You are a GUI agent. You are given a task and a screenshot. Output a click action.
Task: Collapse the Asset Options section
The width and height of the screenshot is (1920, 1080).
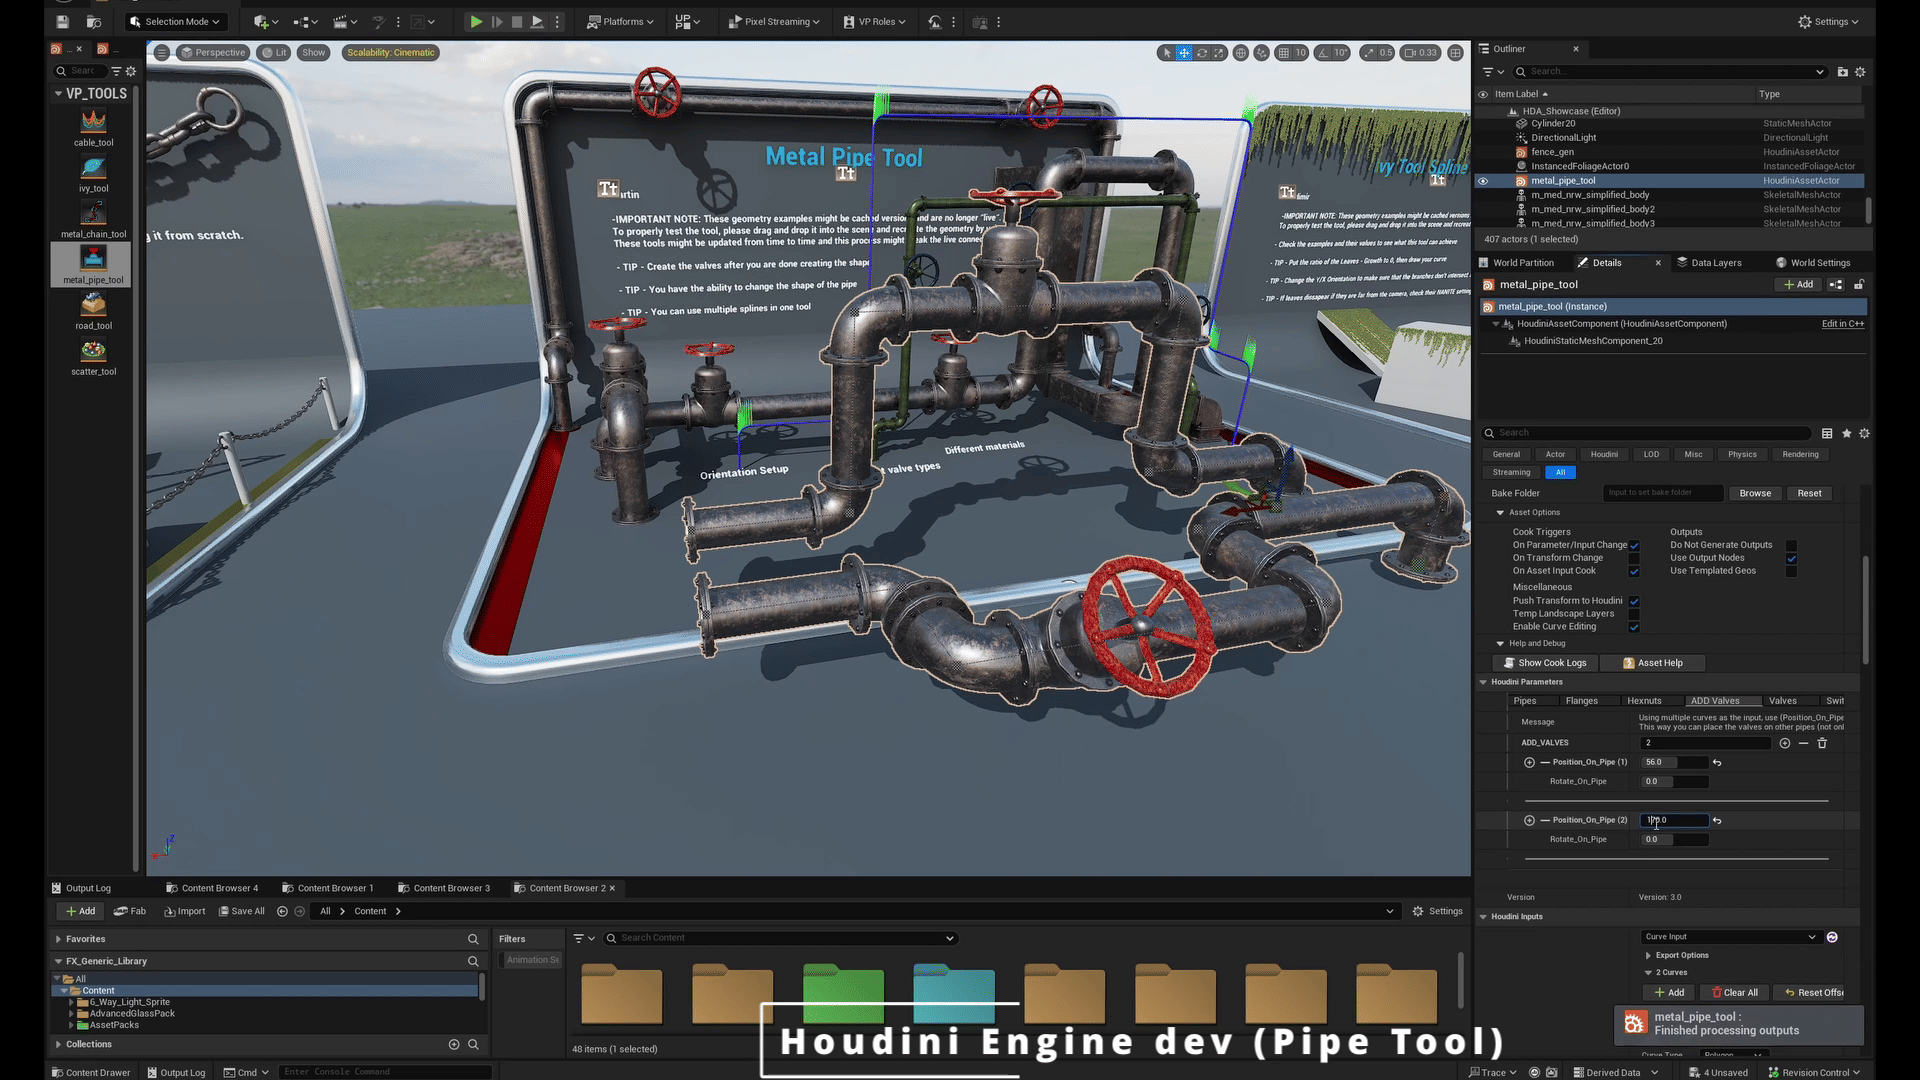coord(1500,512)
